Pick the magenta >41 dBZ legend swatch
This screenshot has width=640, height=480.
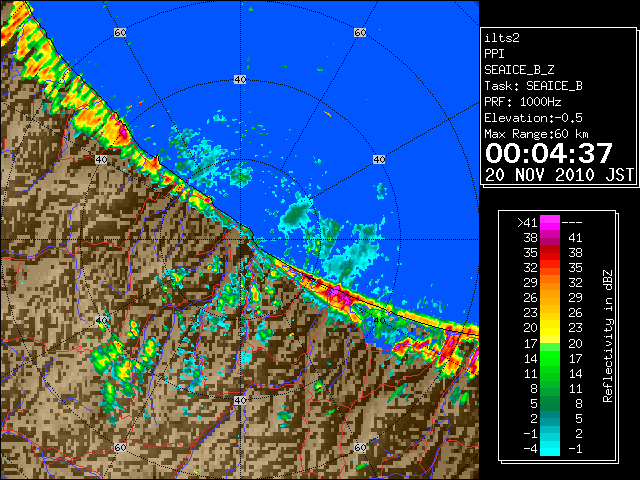point(550,222)
